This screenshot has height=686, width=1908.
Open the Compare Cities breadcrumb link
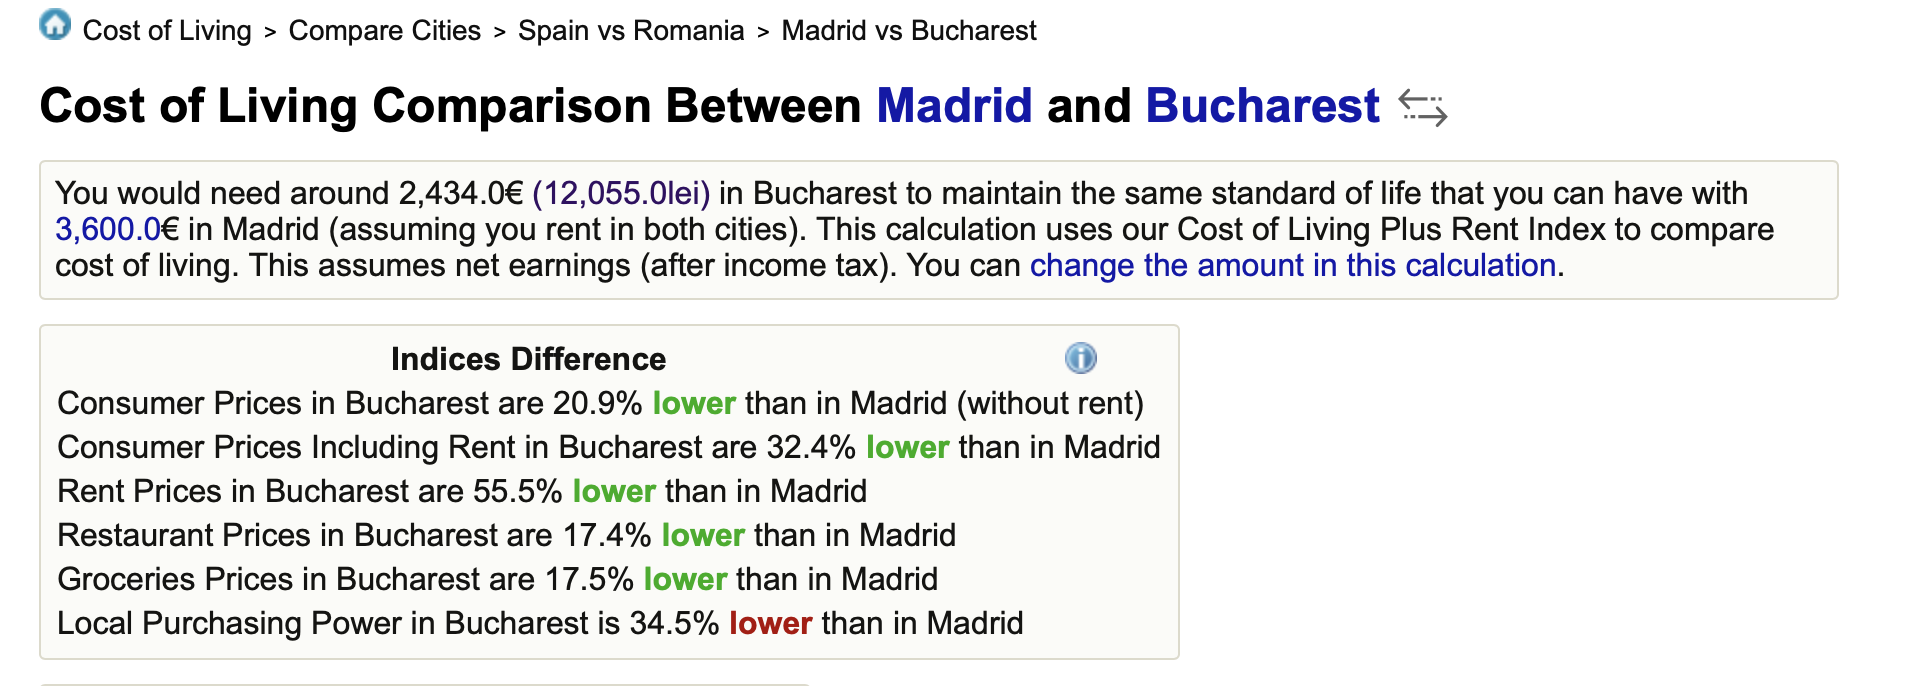coord(384,31)
